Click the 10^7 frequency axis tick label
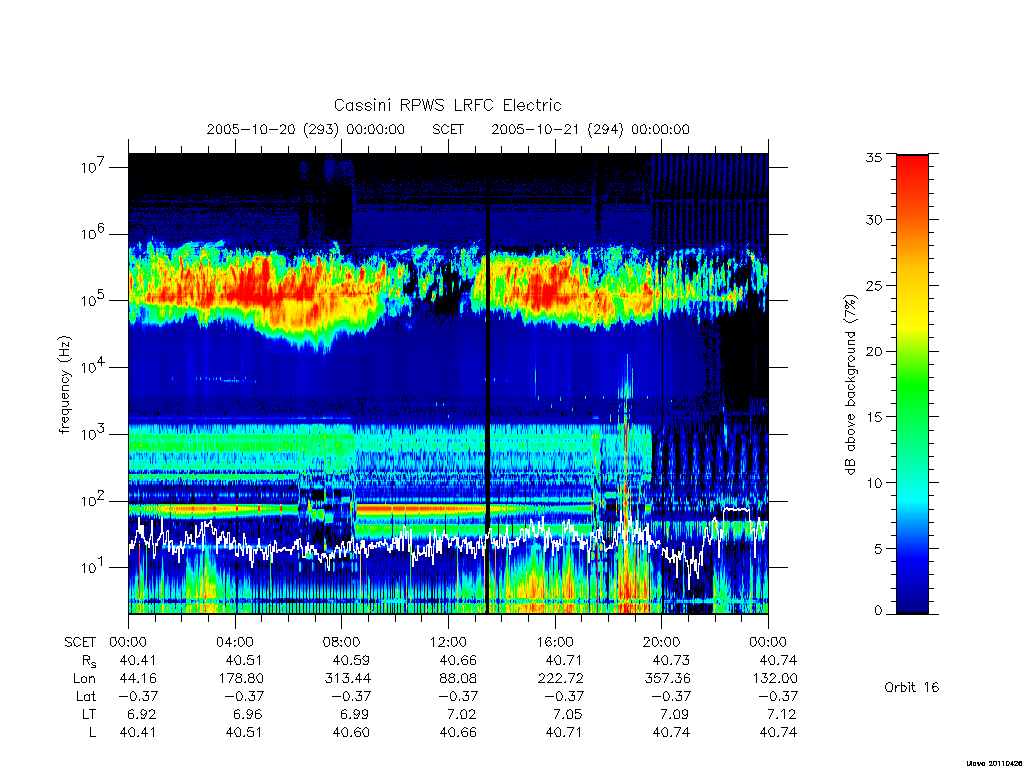 (94, 167)
